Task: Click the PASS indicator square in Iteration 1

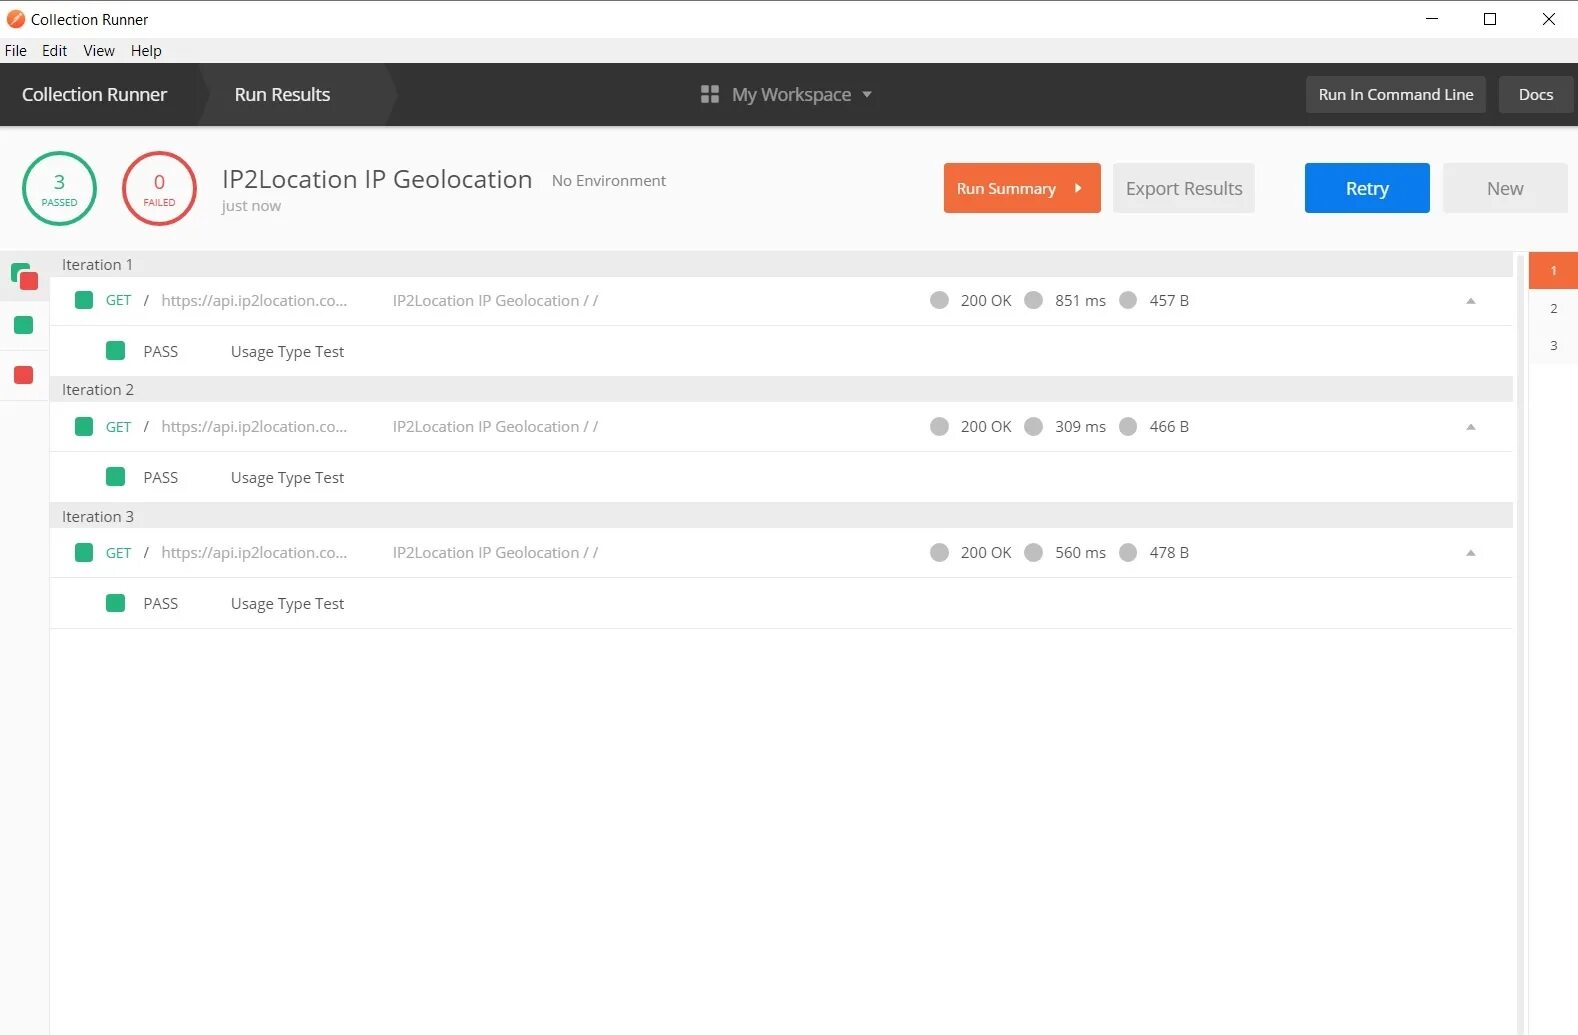Action: coord(116,351)
